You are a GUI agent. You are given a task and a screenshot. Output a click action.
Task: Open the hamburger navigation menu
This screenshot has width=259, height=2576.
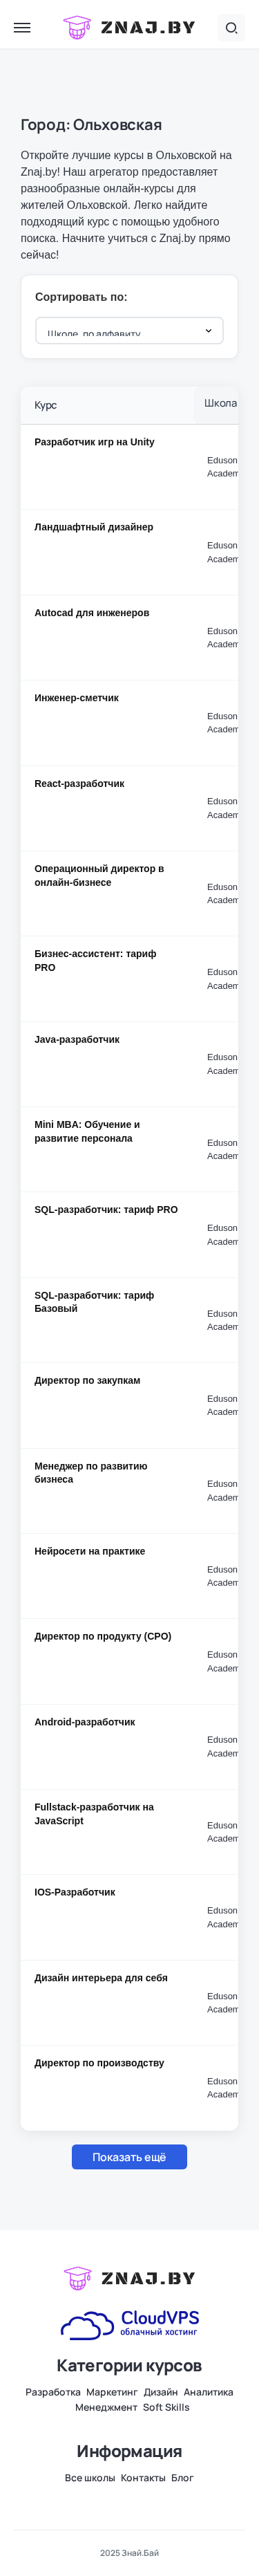[22, 28]
